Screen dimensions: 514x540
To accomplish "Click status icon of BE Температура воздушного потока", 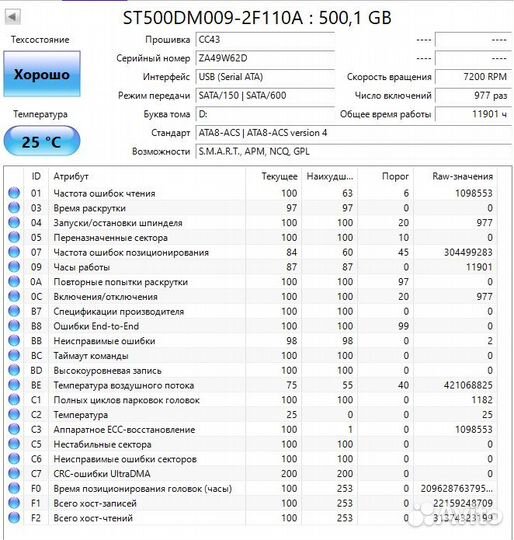I will pos(14,385).
